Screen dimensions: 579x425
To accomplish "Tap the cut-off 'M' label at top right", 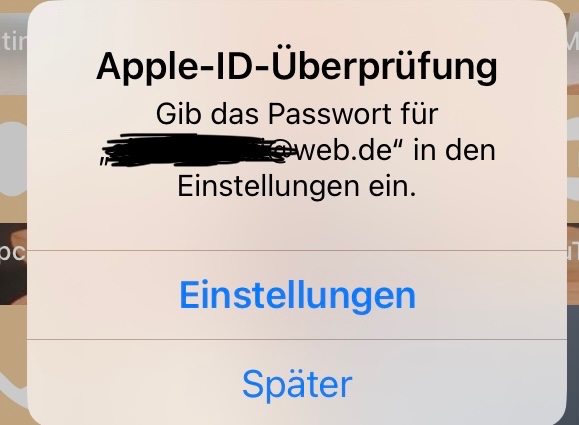I will point(572,41).
